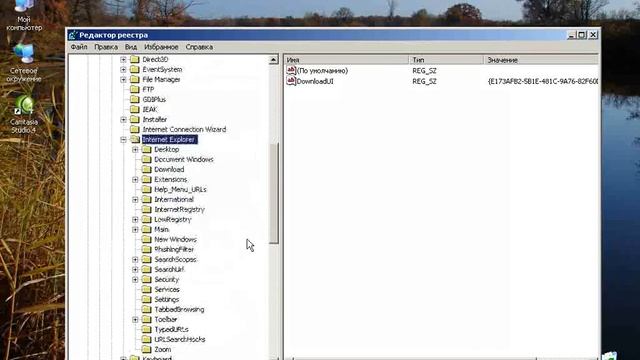
Task: Click the tree scrollbar up arrow
Action: tap(273, 60)
